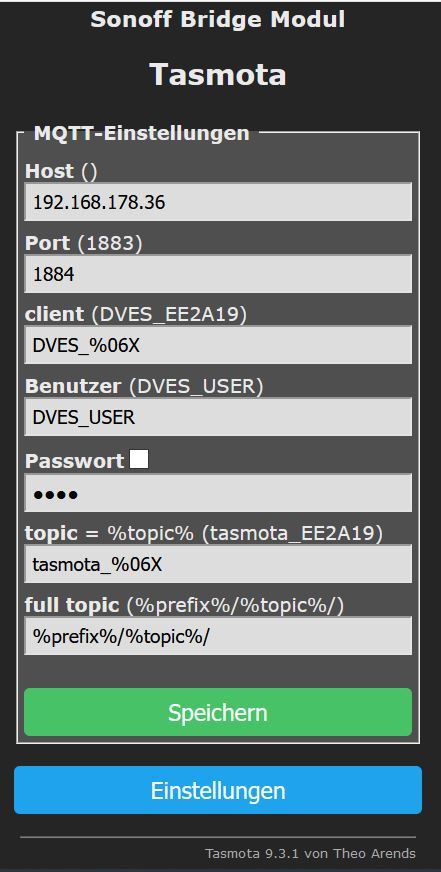The height and width of the screenshot is (872, 441).
Task: Focus the Port field containing 1884
Action: coord(218,274)
